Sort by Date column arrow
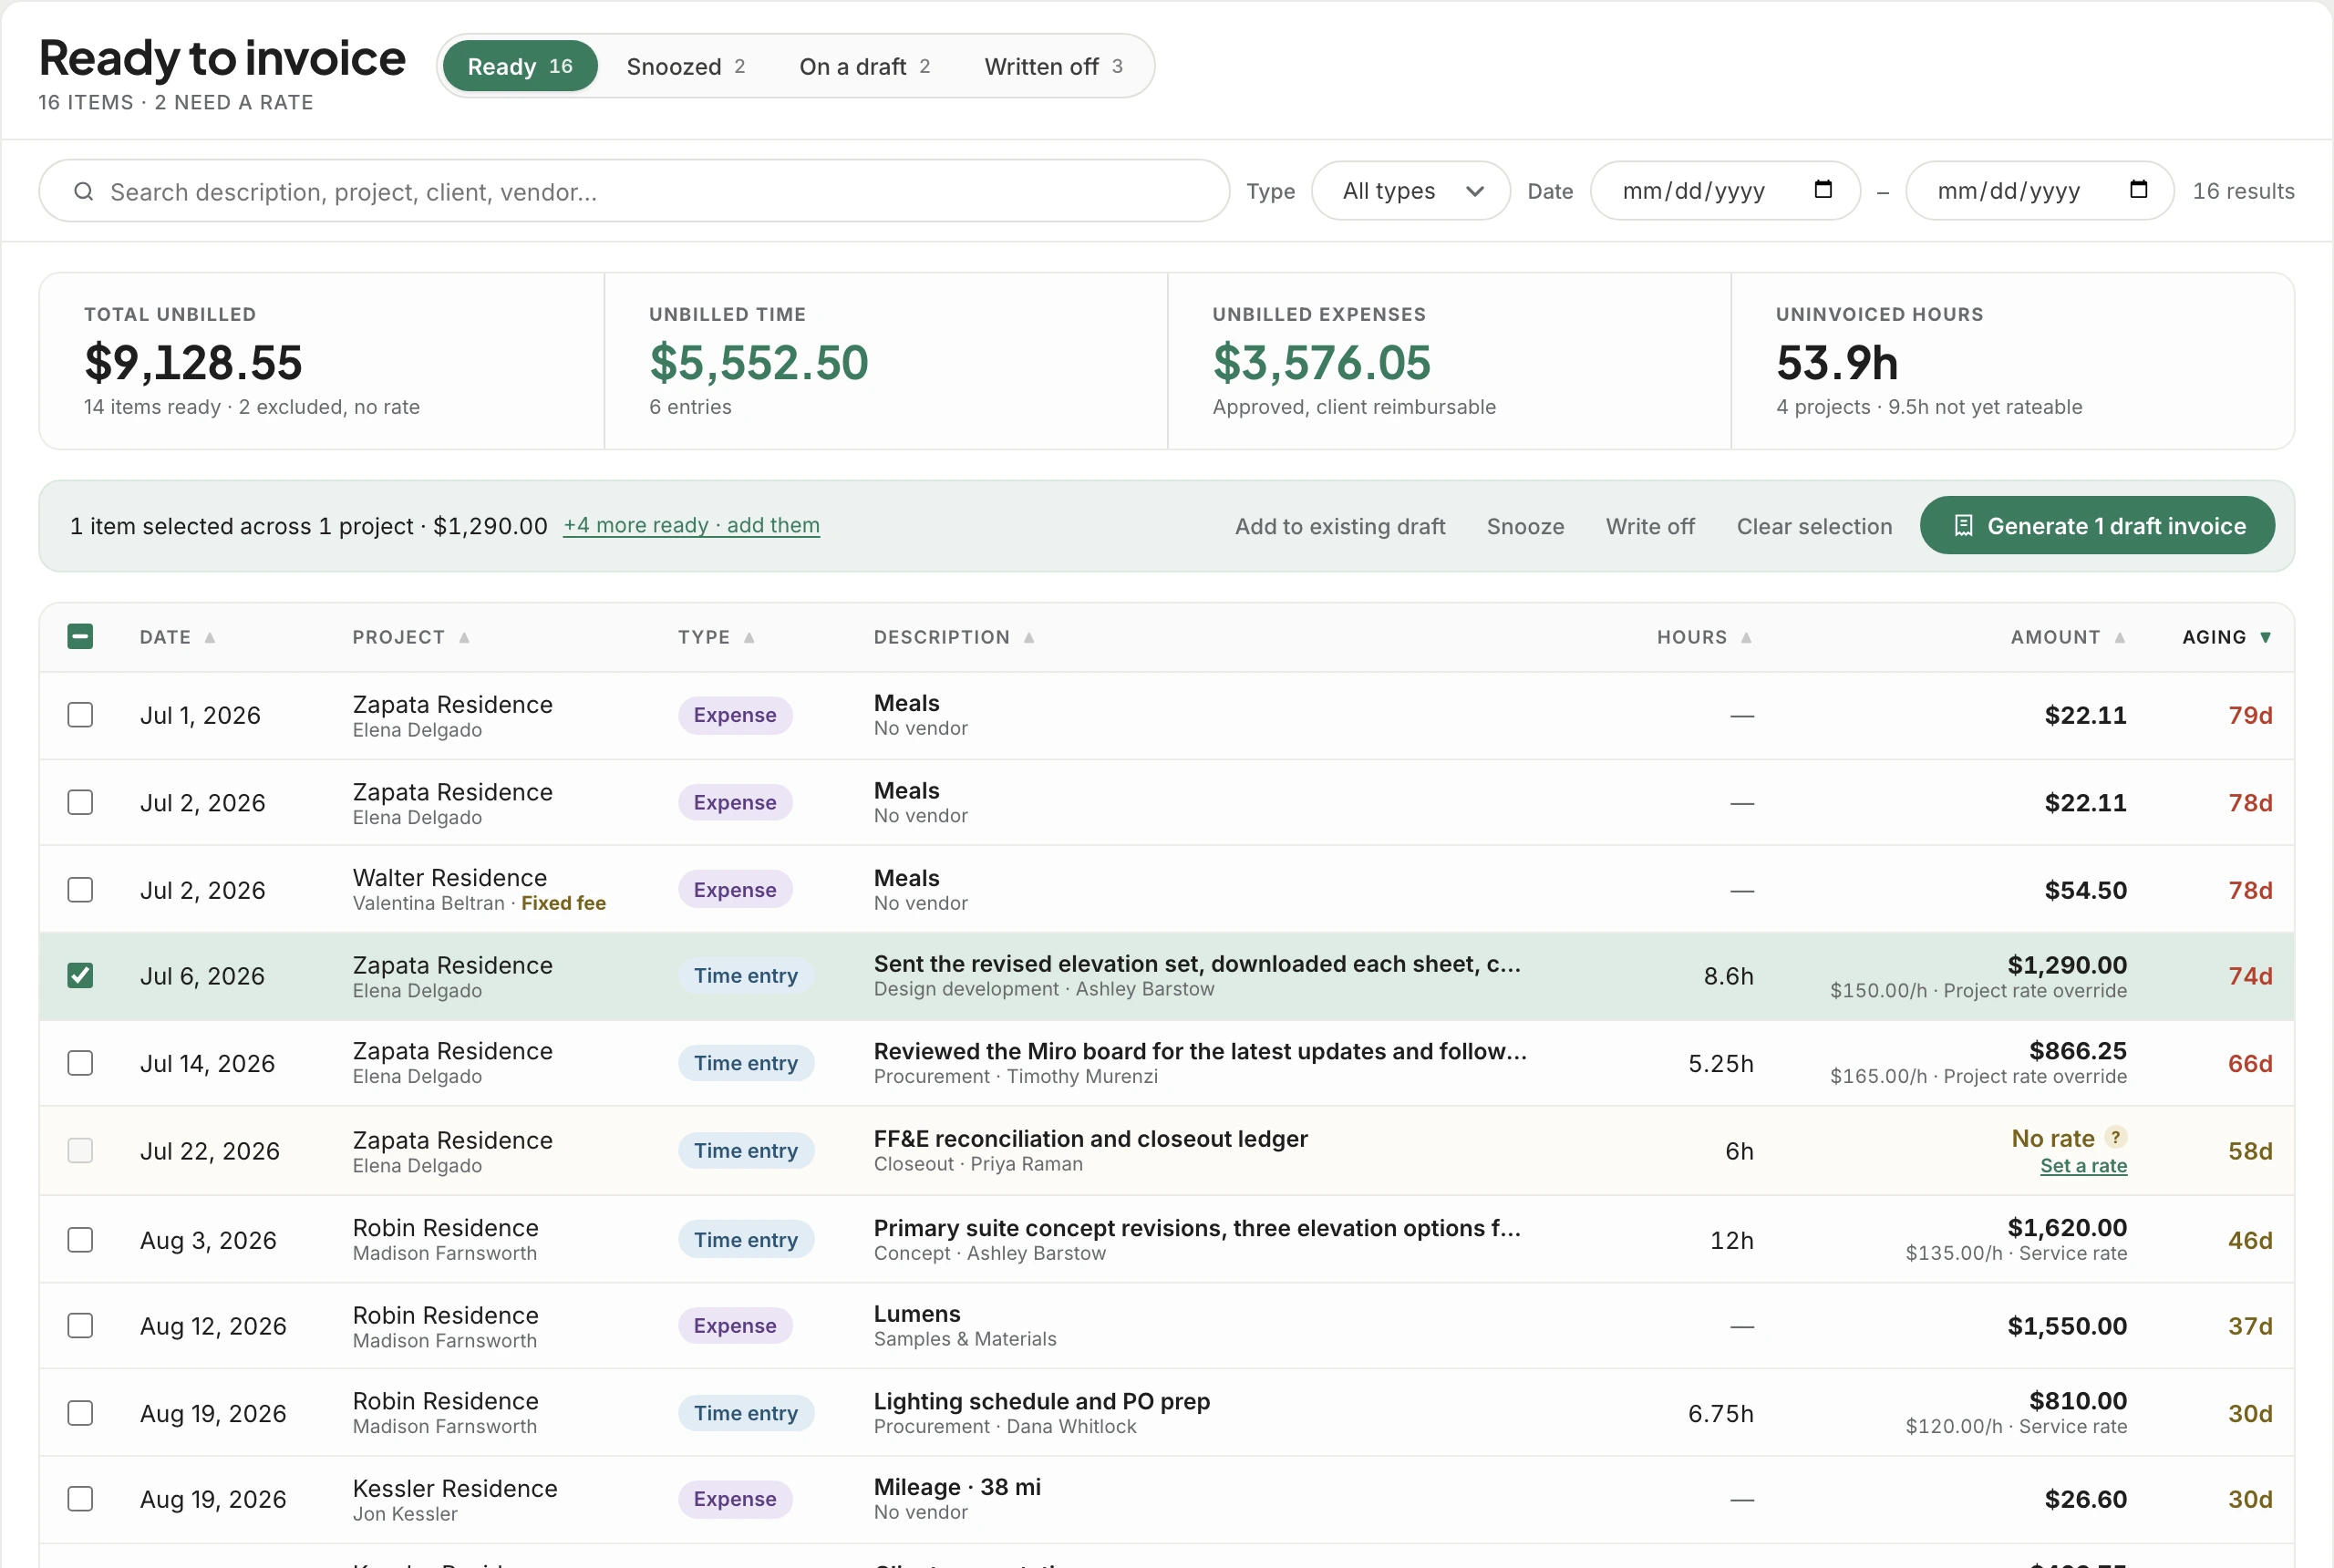2334x1568 pixels. pyautogui.click(x=210, y=638)
